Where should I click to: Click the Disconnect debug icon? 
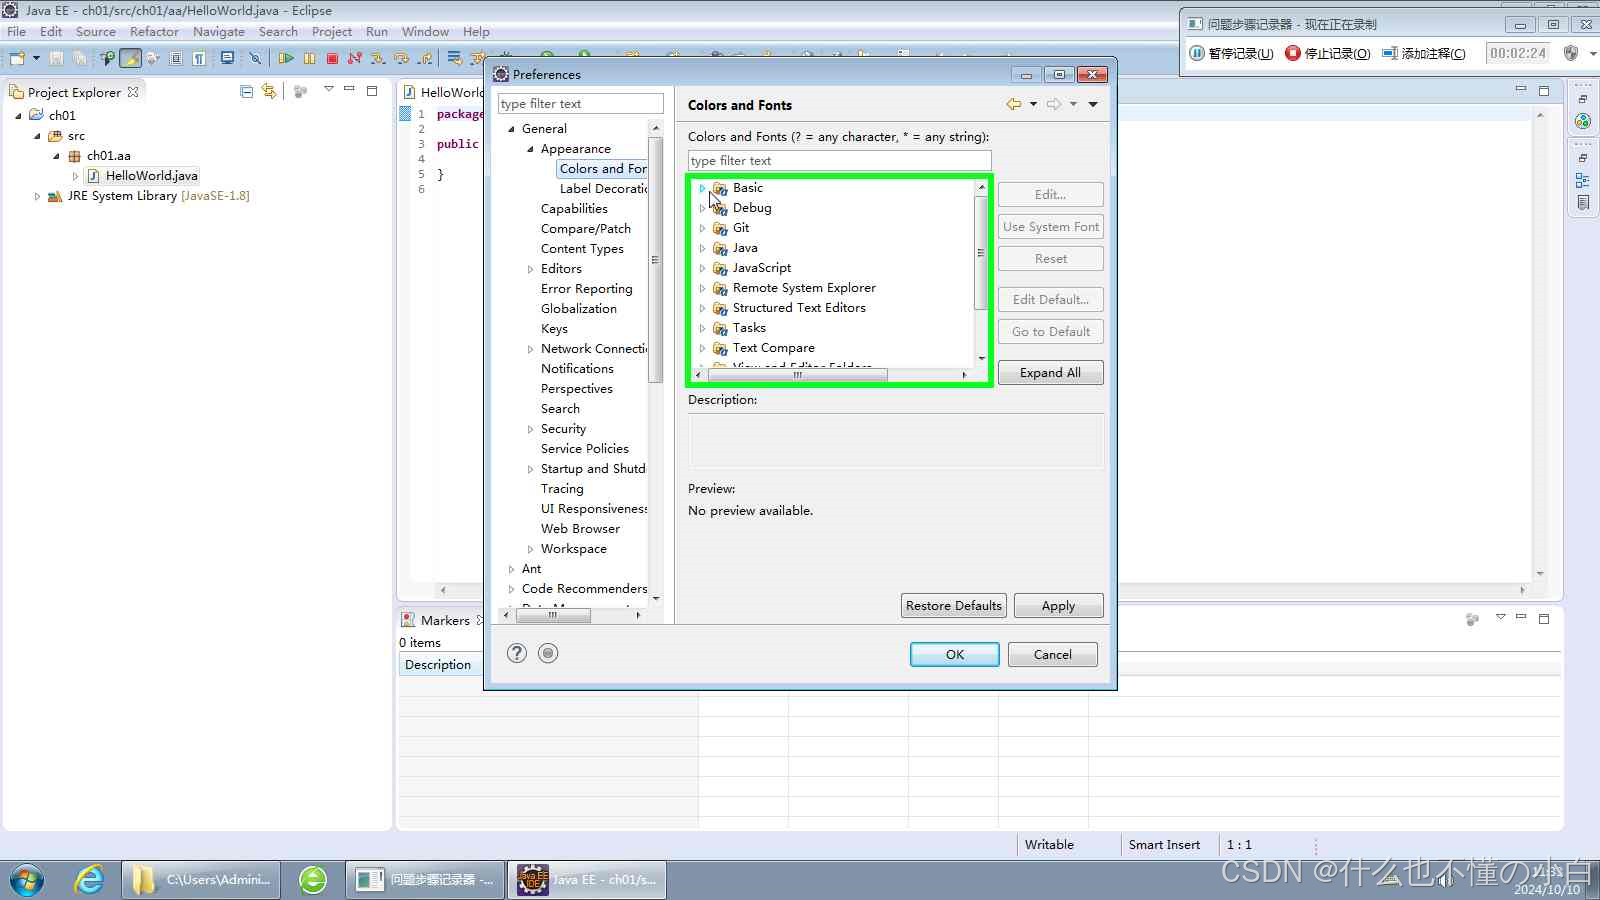click(x=355, y=58)
